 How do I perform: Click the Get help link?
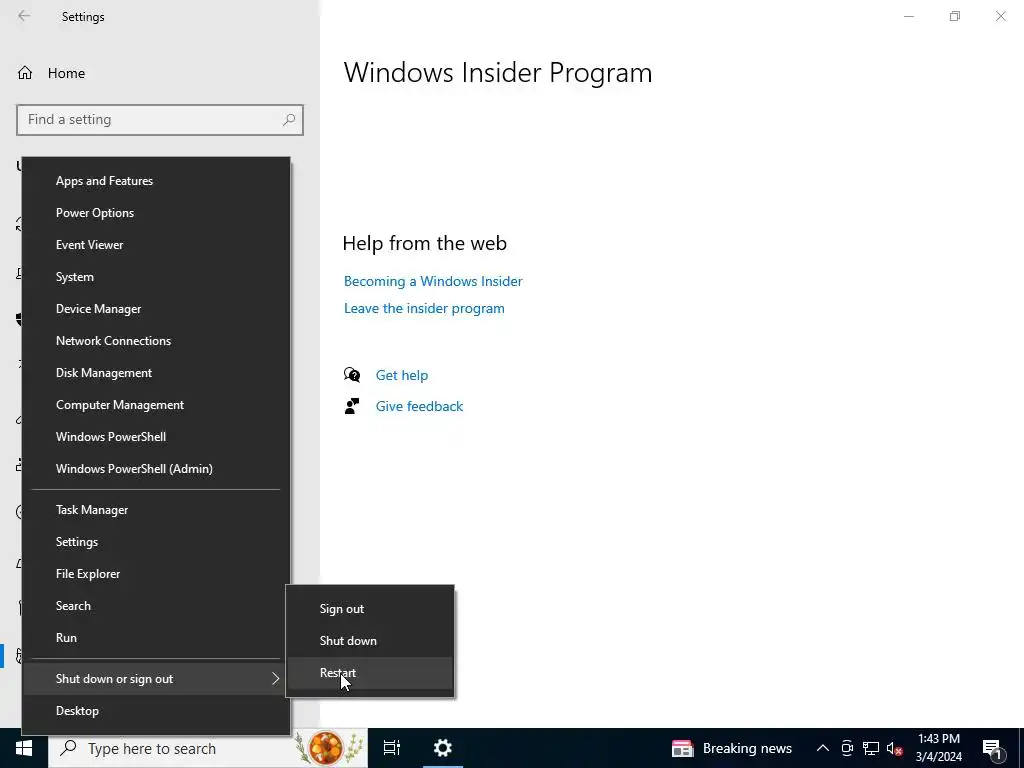(x=402, y=376)
